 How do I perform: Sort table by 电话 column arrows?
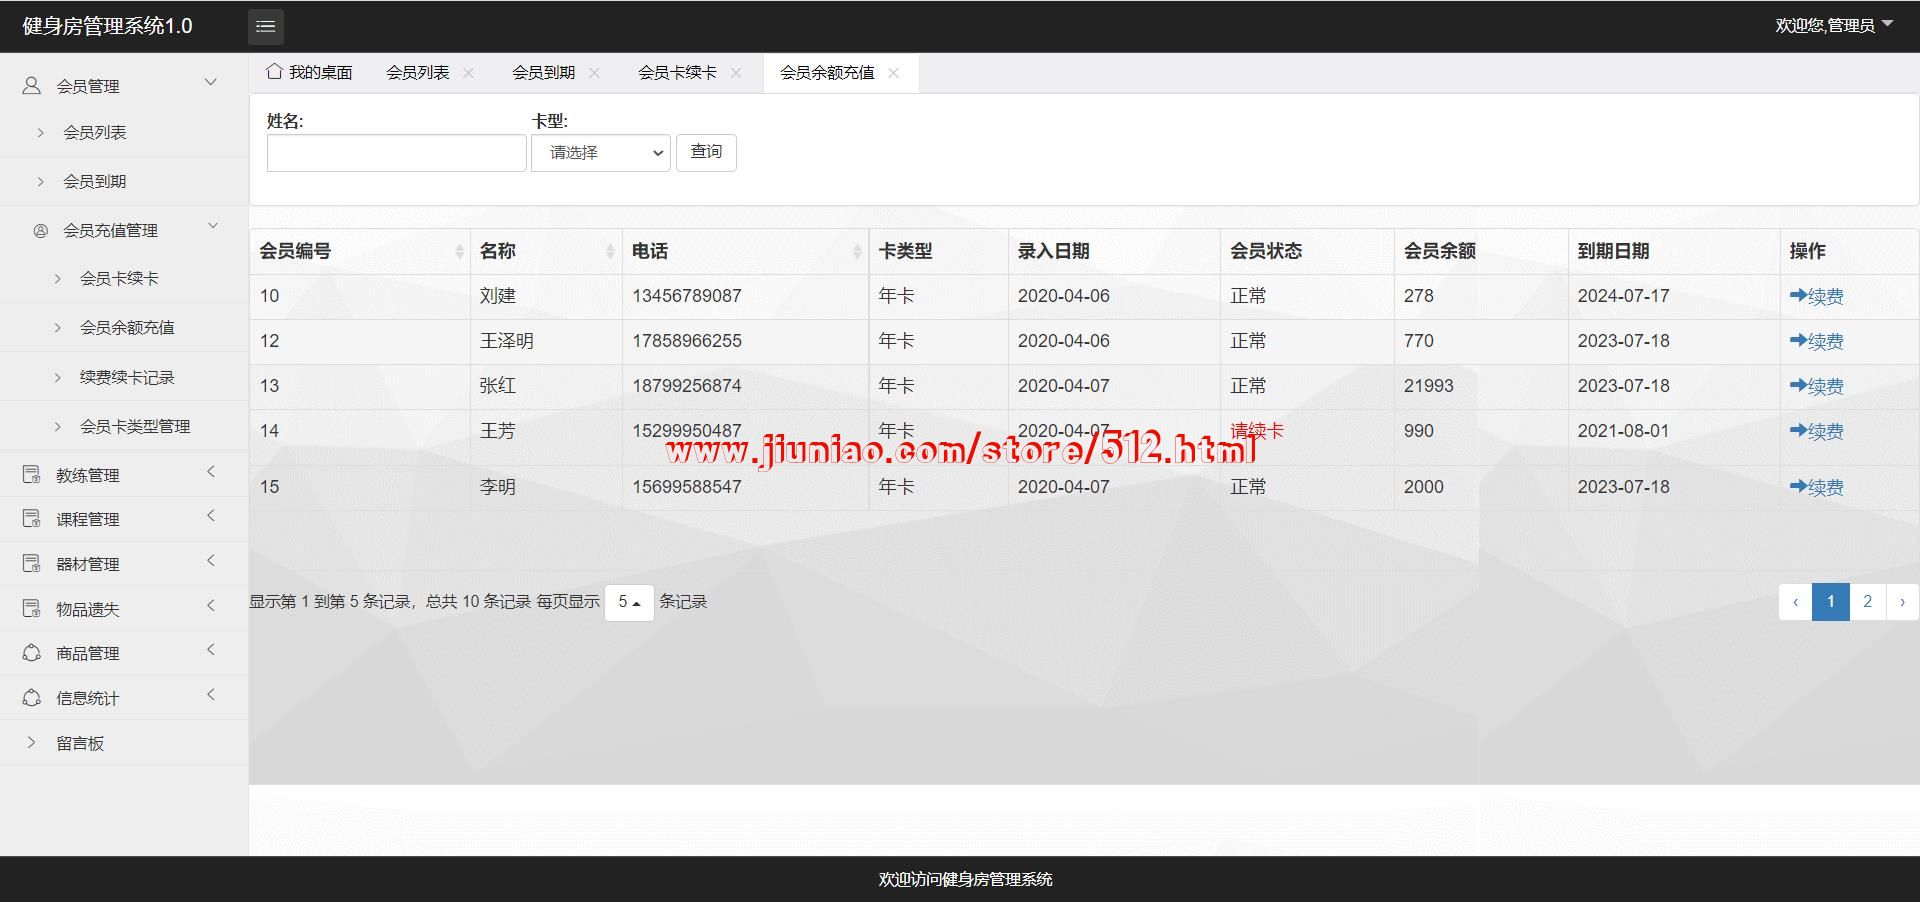coord(857,252)
